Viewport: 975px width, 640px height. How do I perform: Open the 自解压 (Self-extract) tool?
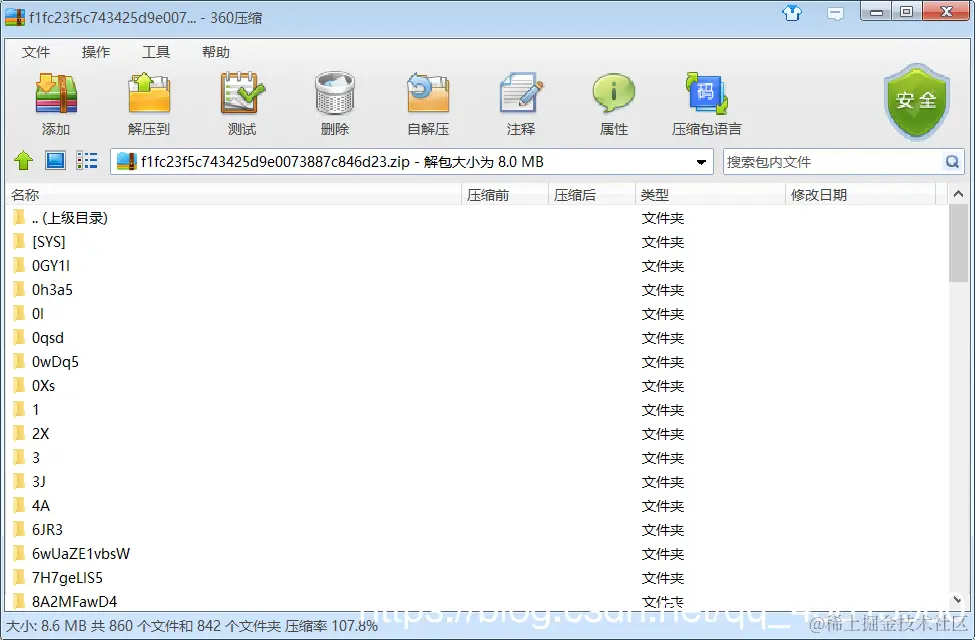point(428,93)
